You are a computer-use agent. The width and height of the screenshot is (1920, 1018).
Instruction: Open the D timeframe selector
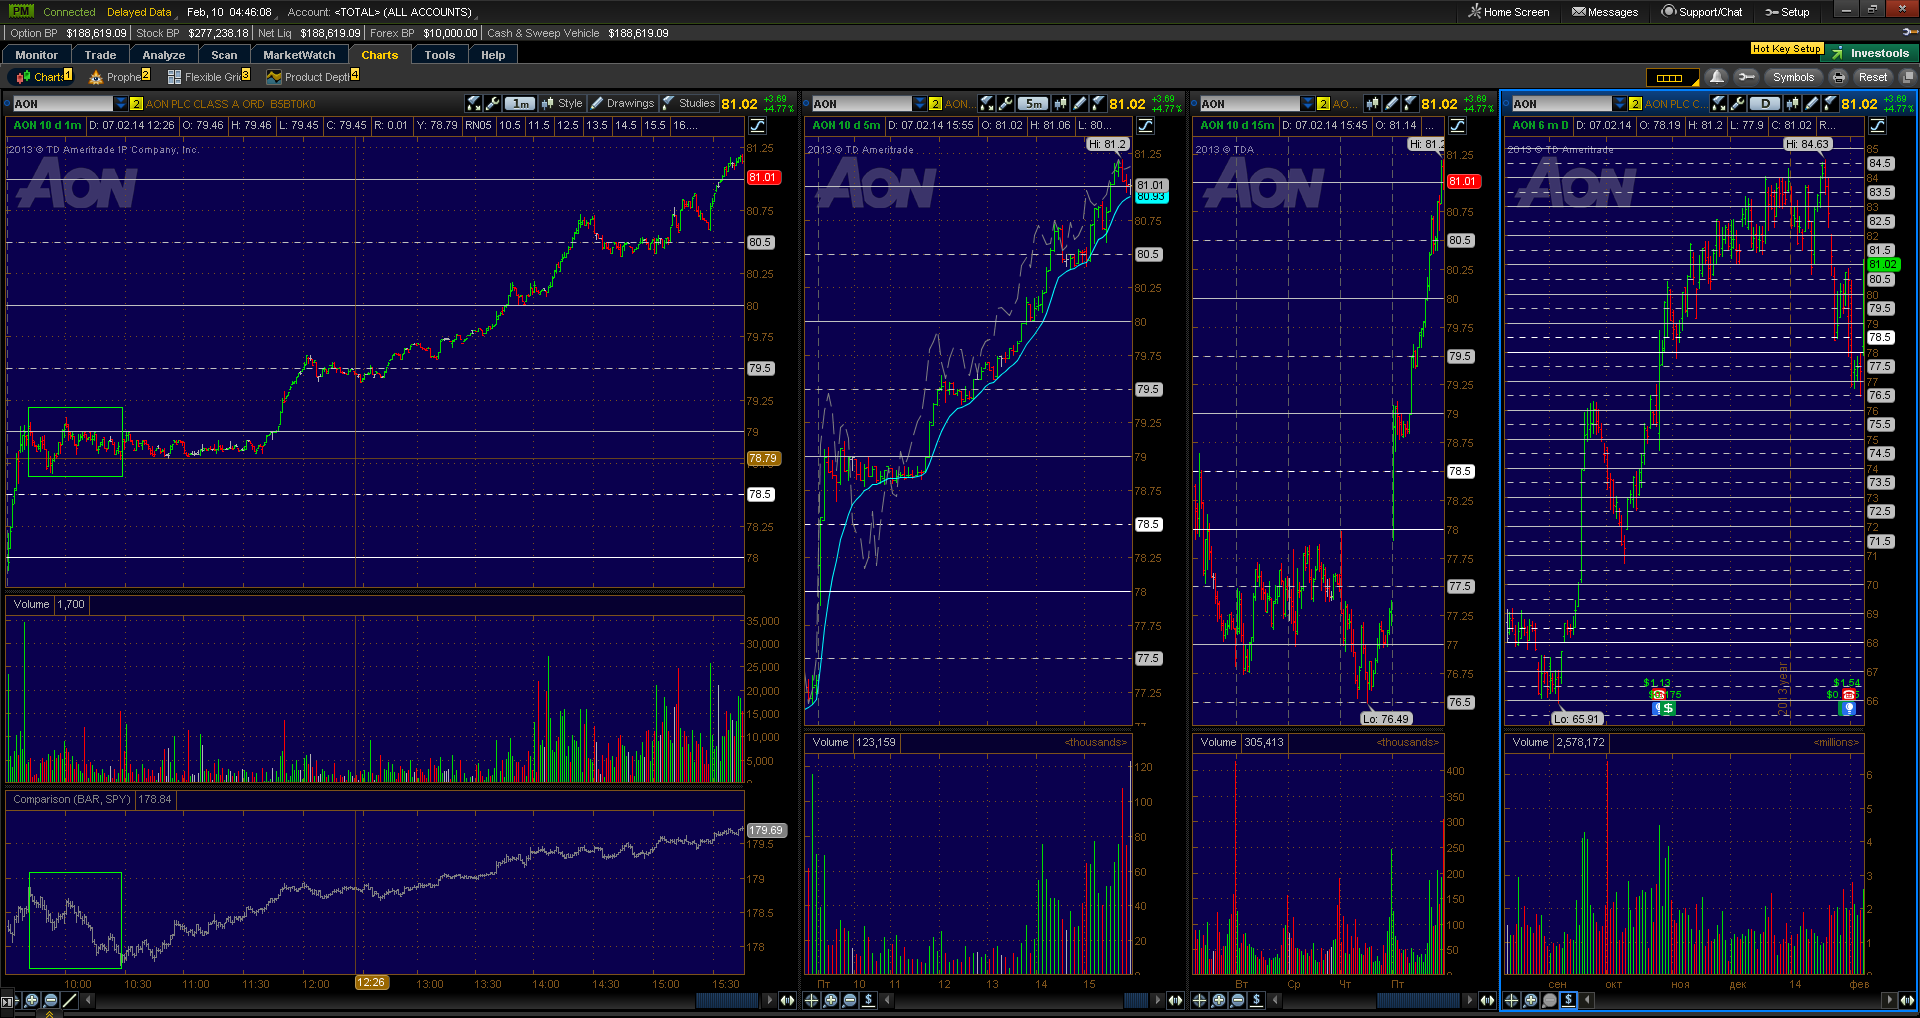point(1765,104)
